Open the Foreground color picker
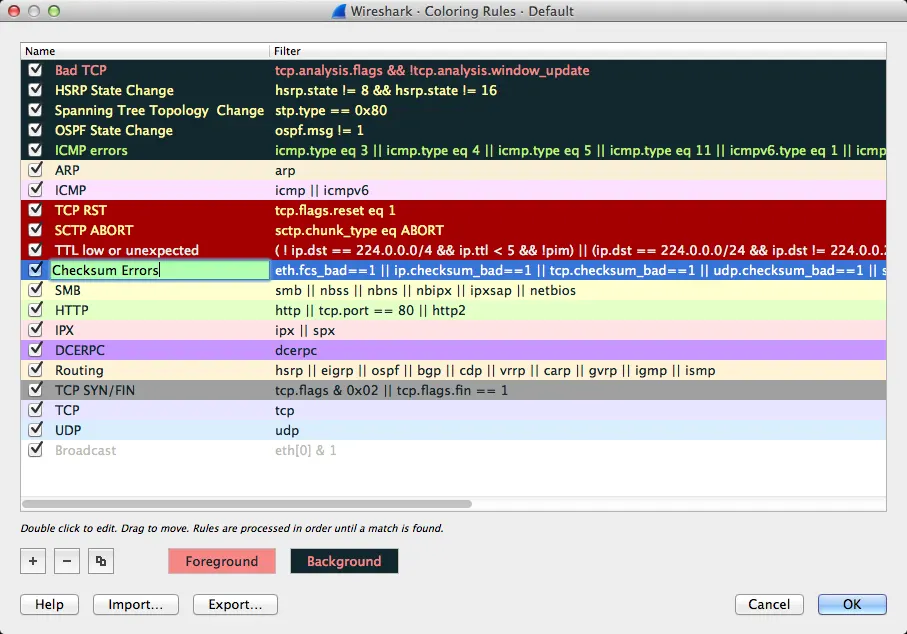Screen dimensions: 907x634 click(x=221, y=561)
